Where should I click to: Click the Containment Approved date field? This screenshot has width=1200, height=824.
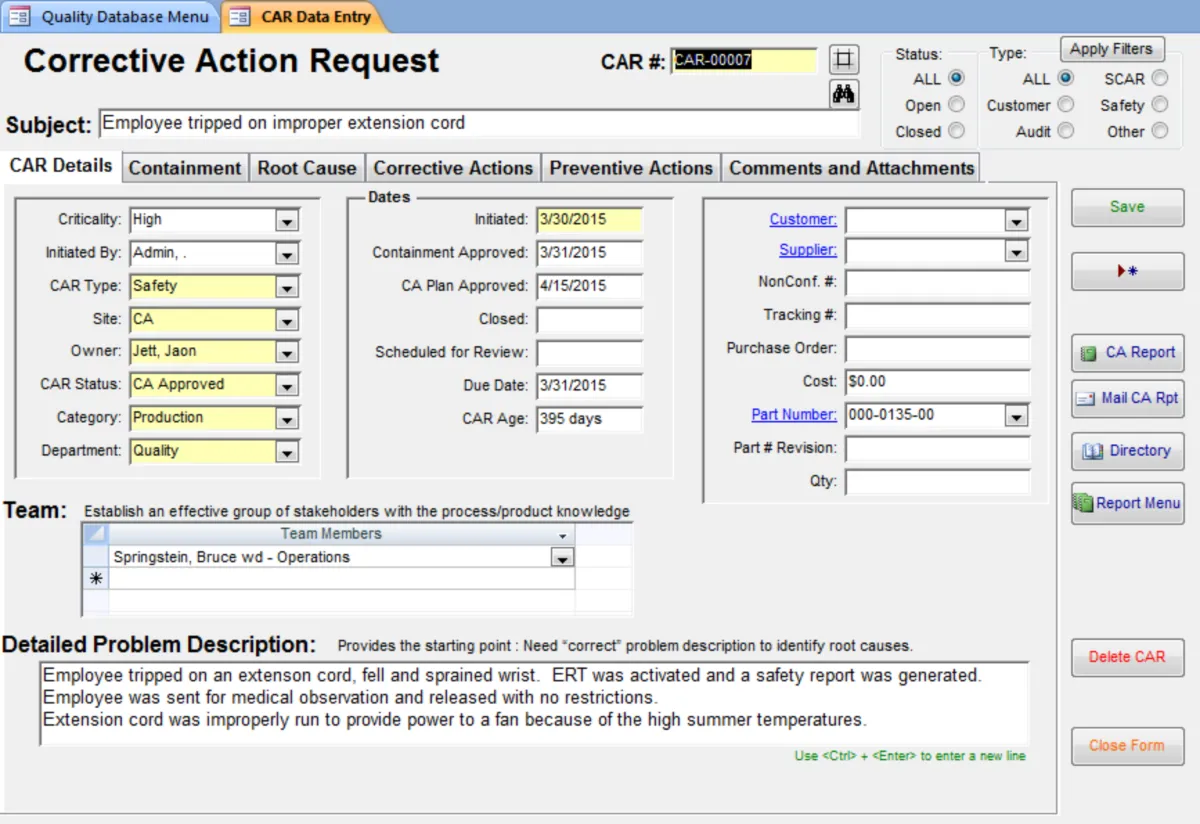tap(589, 253)
